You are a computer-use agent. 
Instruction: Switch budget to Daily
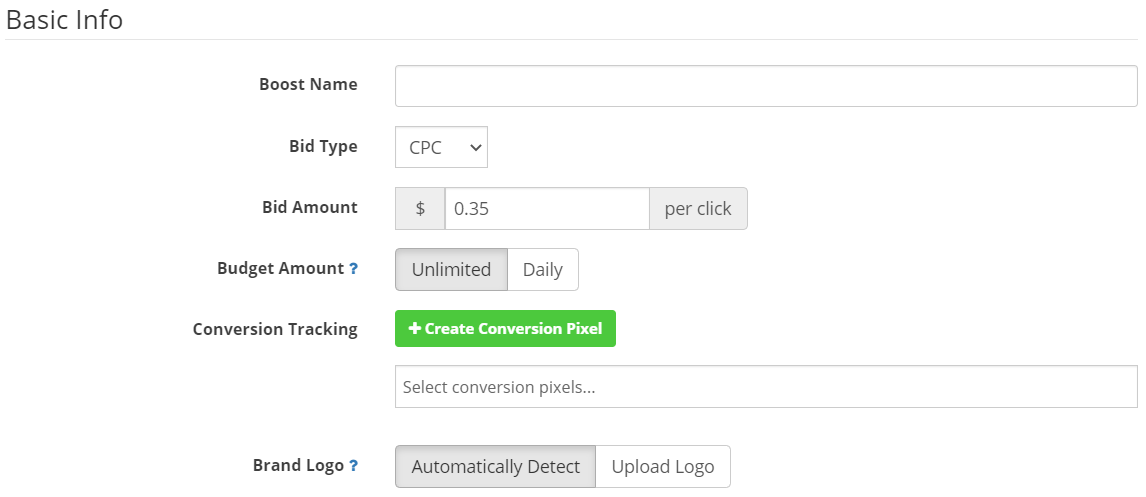tap(542, 270)
